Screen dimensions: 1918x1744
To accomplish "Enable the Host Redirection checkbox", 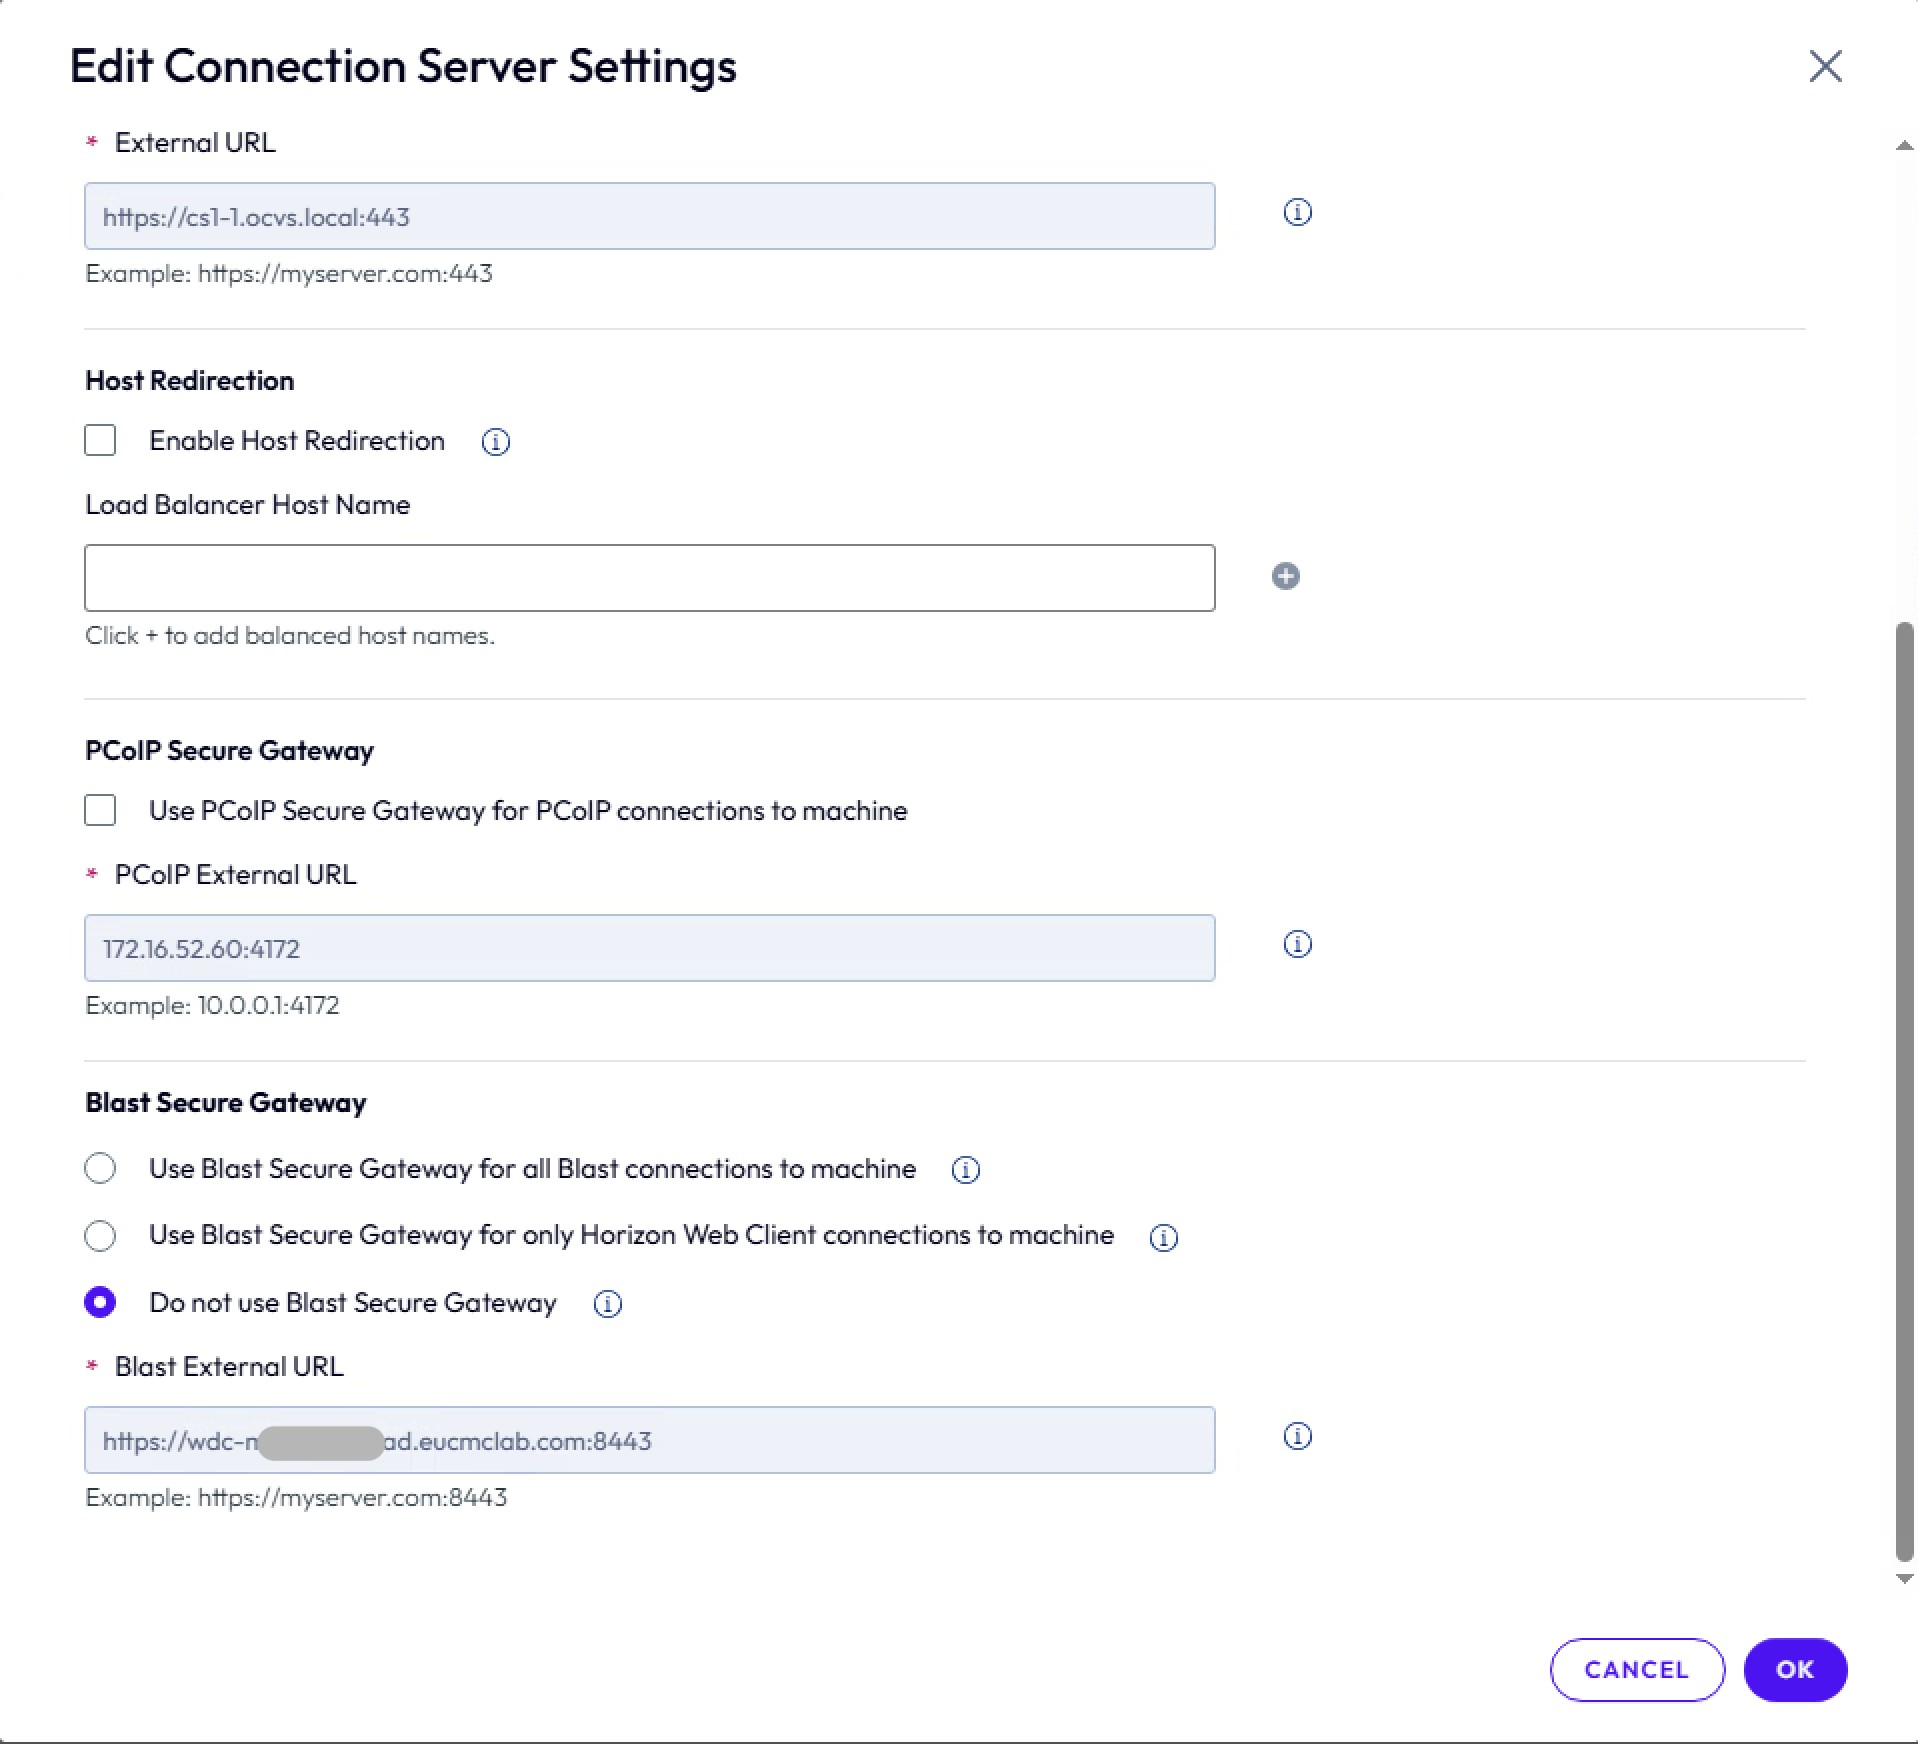I will [x=100, y=441].
